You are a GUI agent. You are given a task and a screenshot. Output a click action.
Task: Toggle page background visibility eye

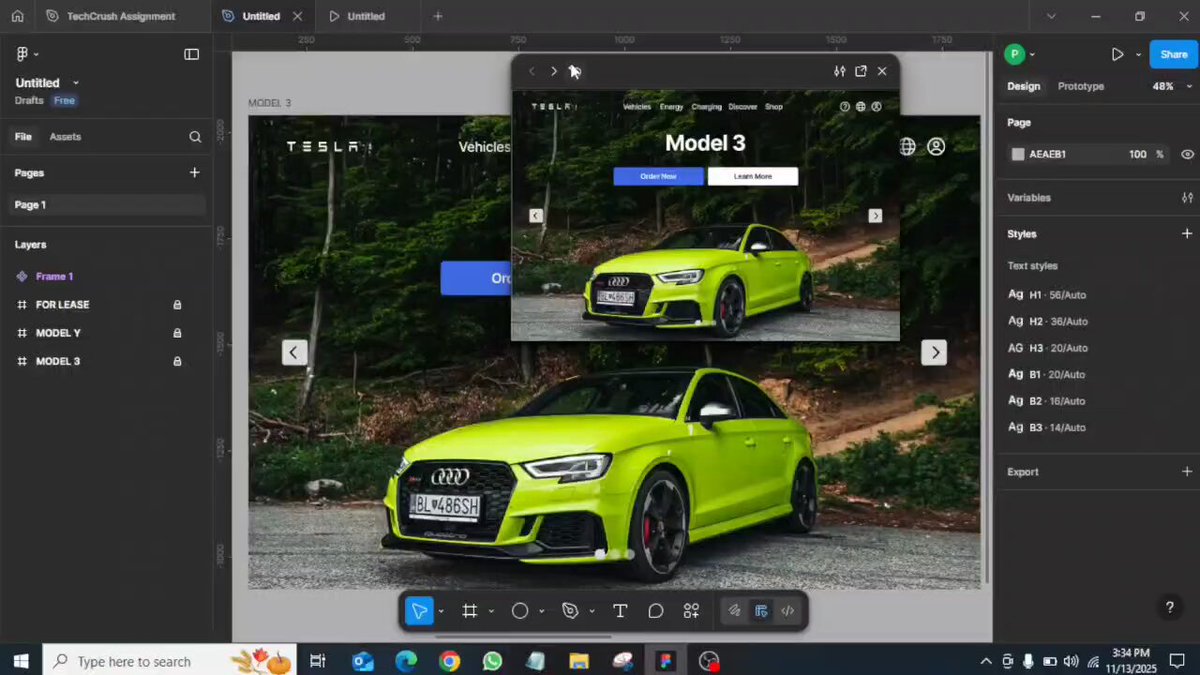[x=1187, y=154]
